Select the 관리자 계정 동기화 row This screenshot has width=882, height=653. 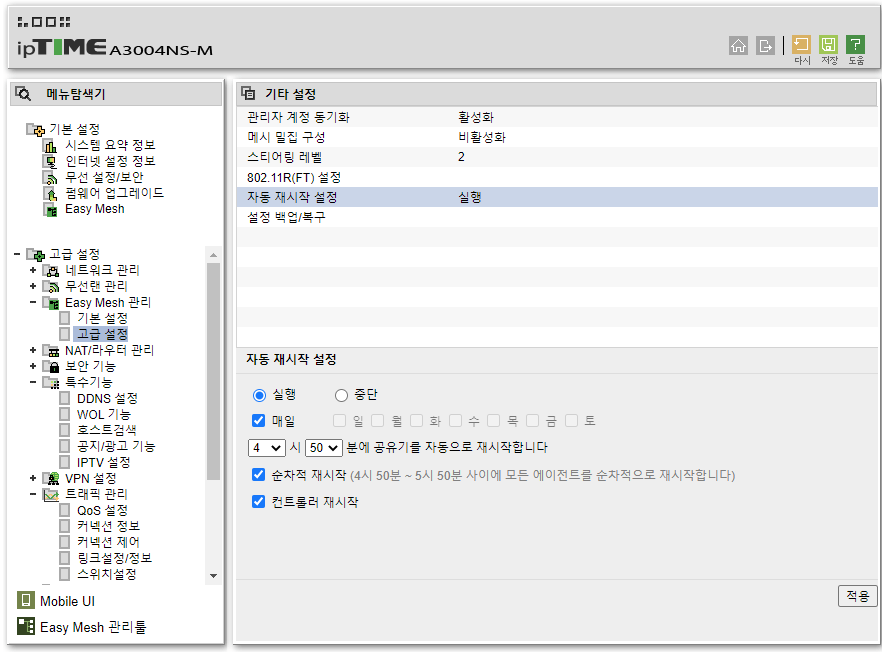557,118
